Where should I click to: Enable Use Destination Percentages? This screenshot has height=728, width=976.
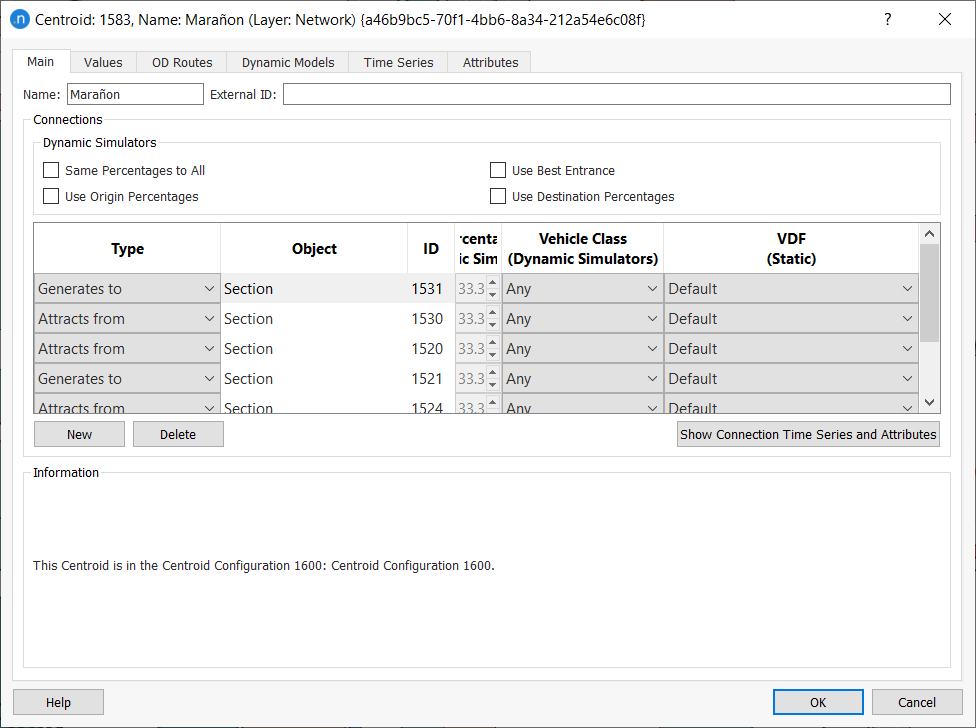click(x=498, y=195)
